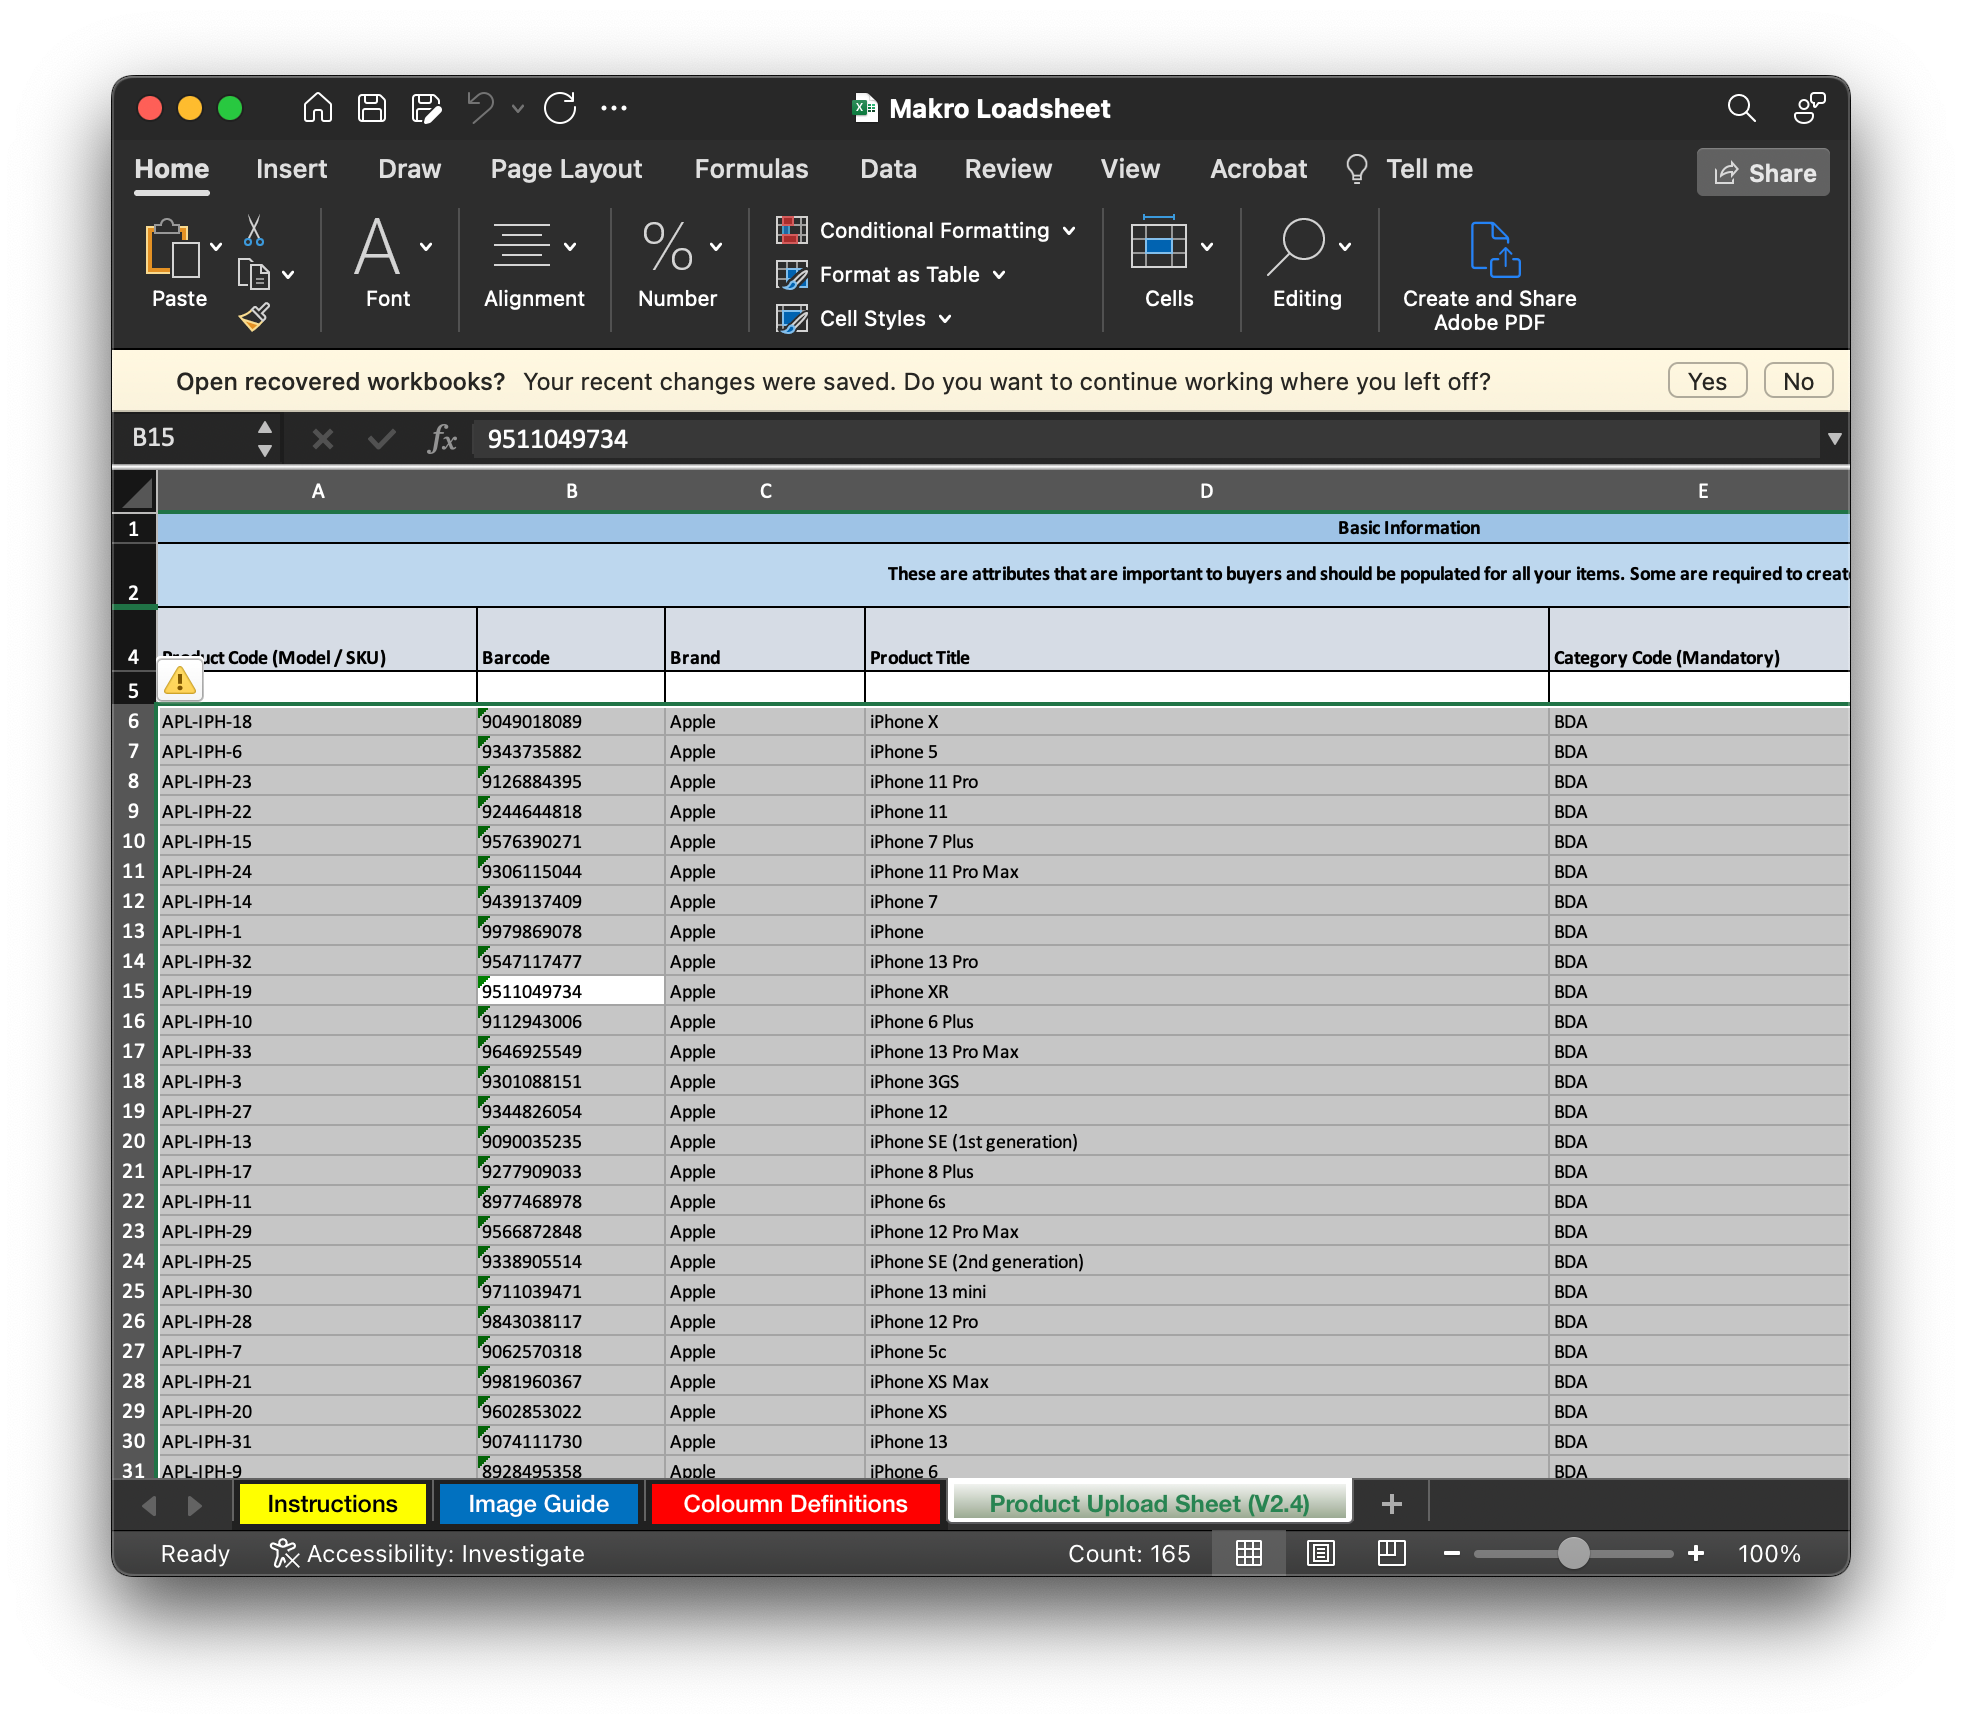The height and width of the screenshot is (1724, 1962).
Task: Expand the formula bar chevron
Action: [1834, 439]
